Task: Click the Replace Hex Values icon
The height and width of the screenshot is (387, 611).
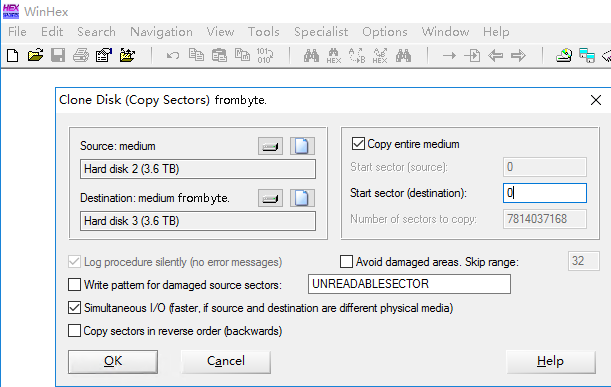Action: (380, 56)
